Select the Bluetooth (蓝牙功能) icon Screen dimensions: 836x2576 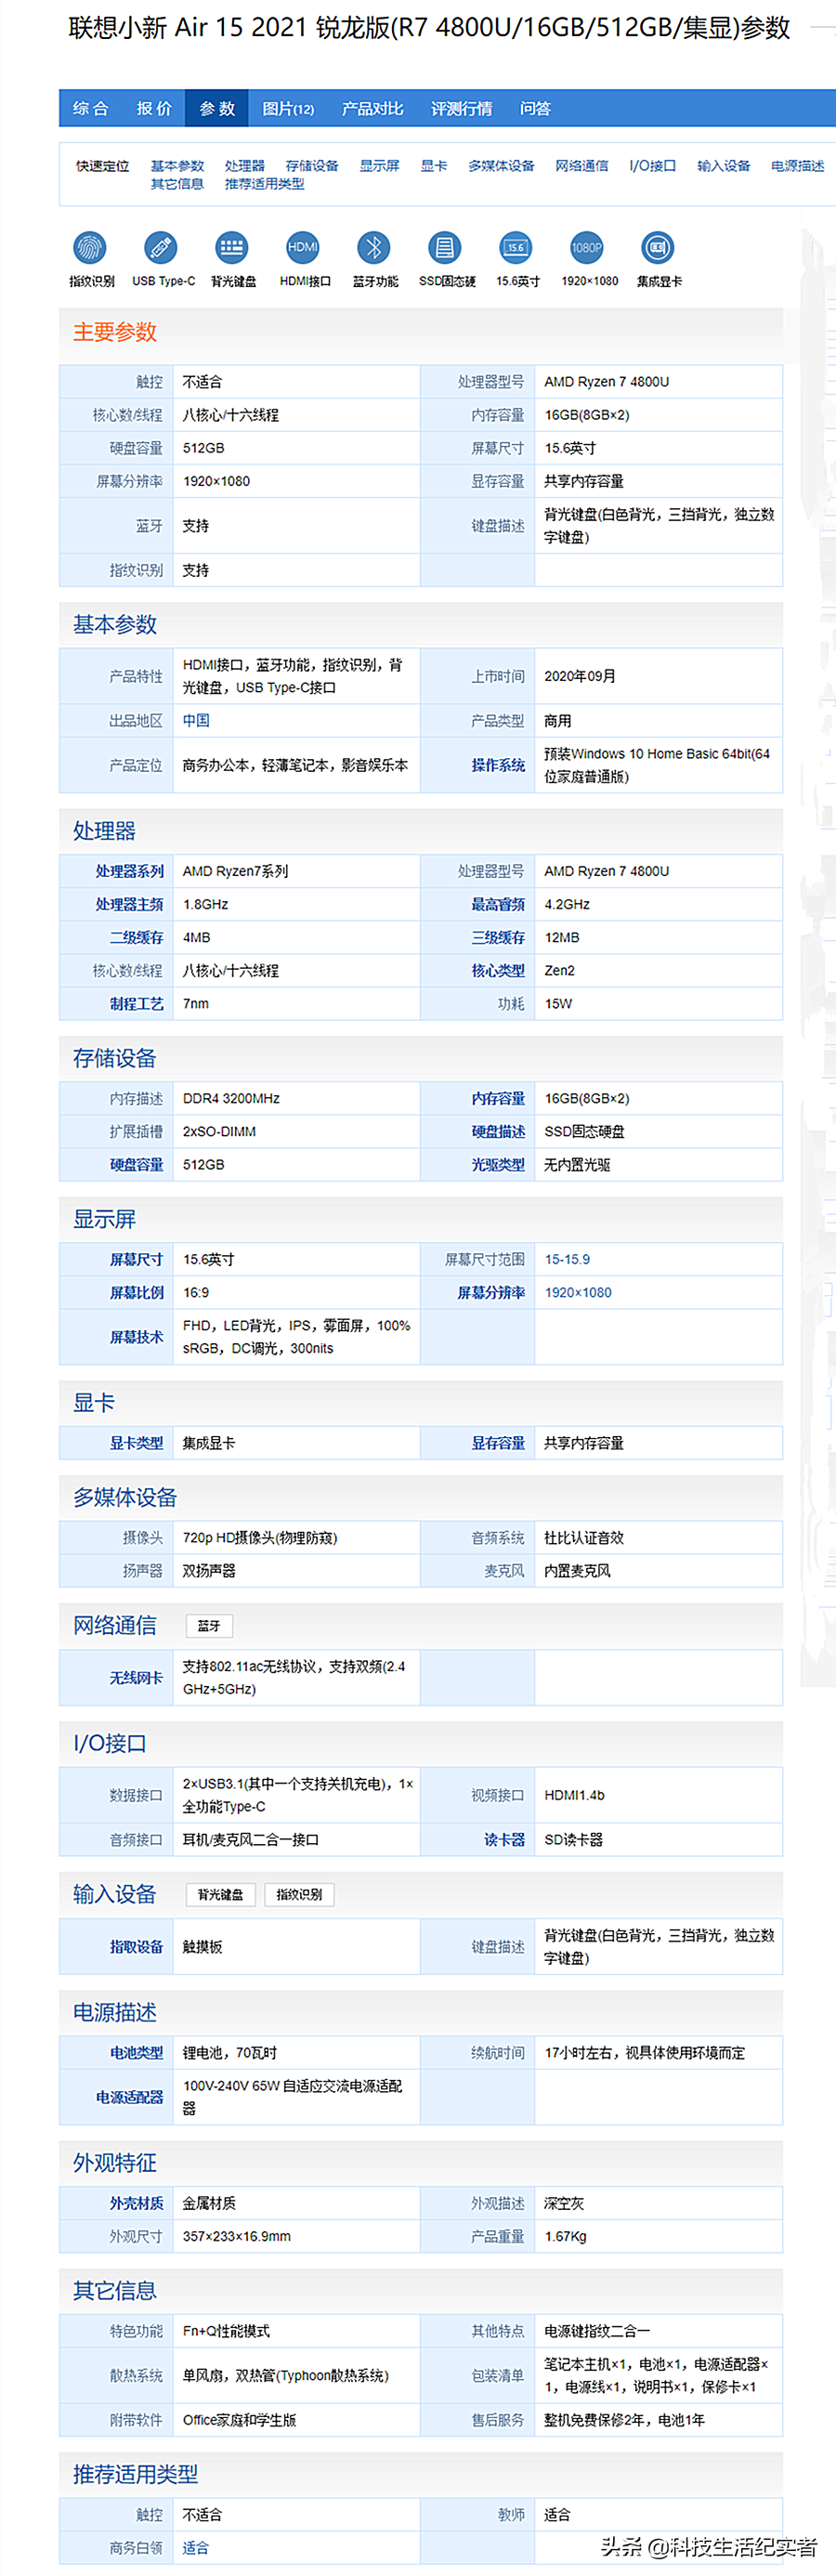tap(374, 247)
